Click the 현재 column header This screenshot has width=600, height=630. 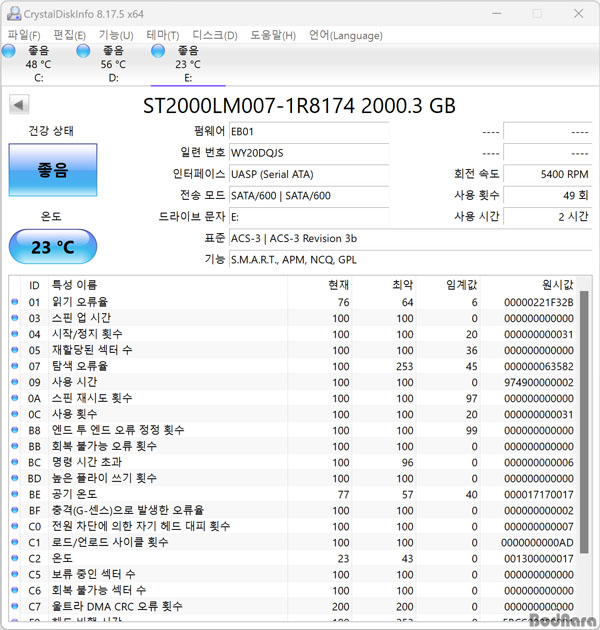tap(320, 285)
